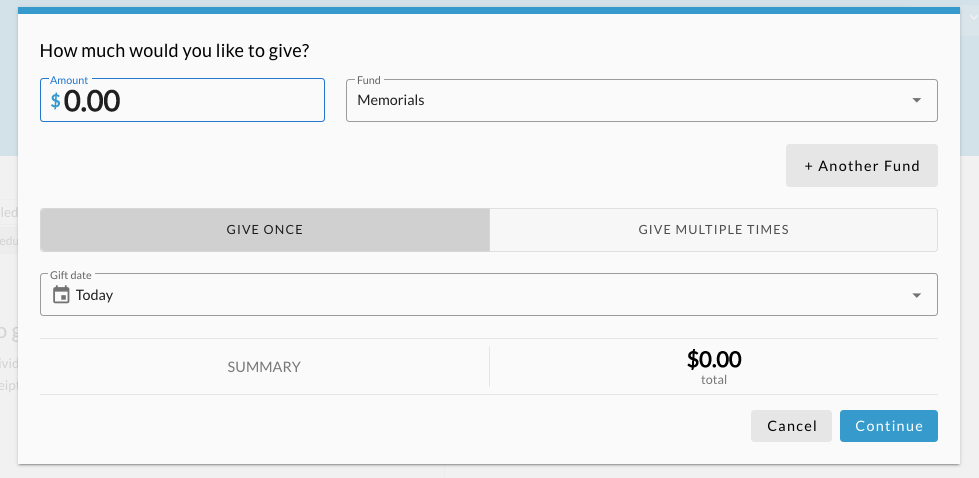Open the Today gift date dropdown
The image size is (979, 478).
[x=489, y=295]
